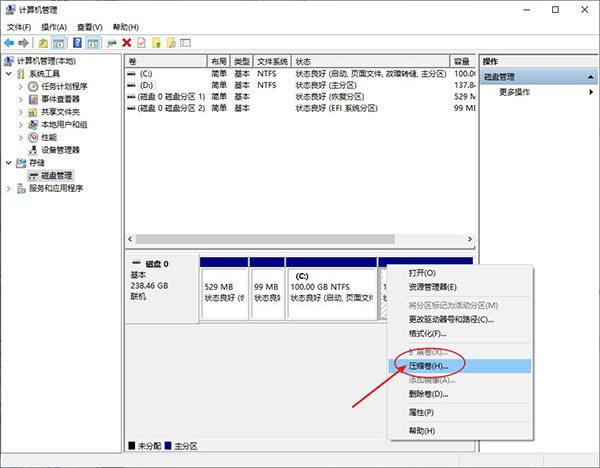Viewport: 600px width, 468px height.
Task: Collapse 磁盘管理 section in 操作 pane
Action: (x=590, y=77)
